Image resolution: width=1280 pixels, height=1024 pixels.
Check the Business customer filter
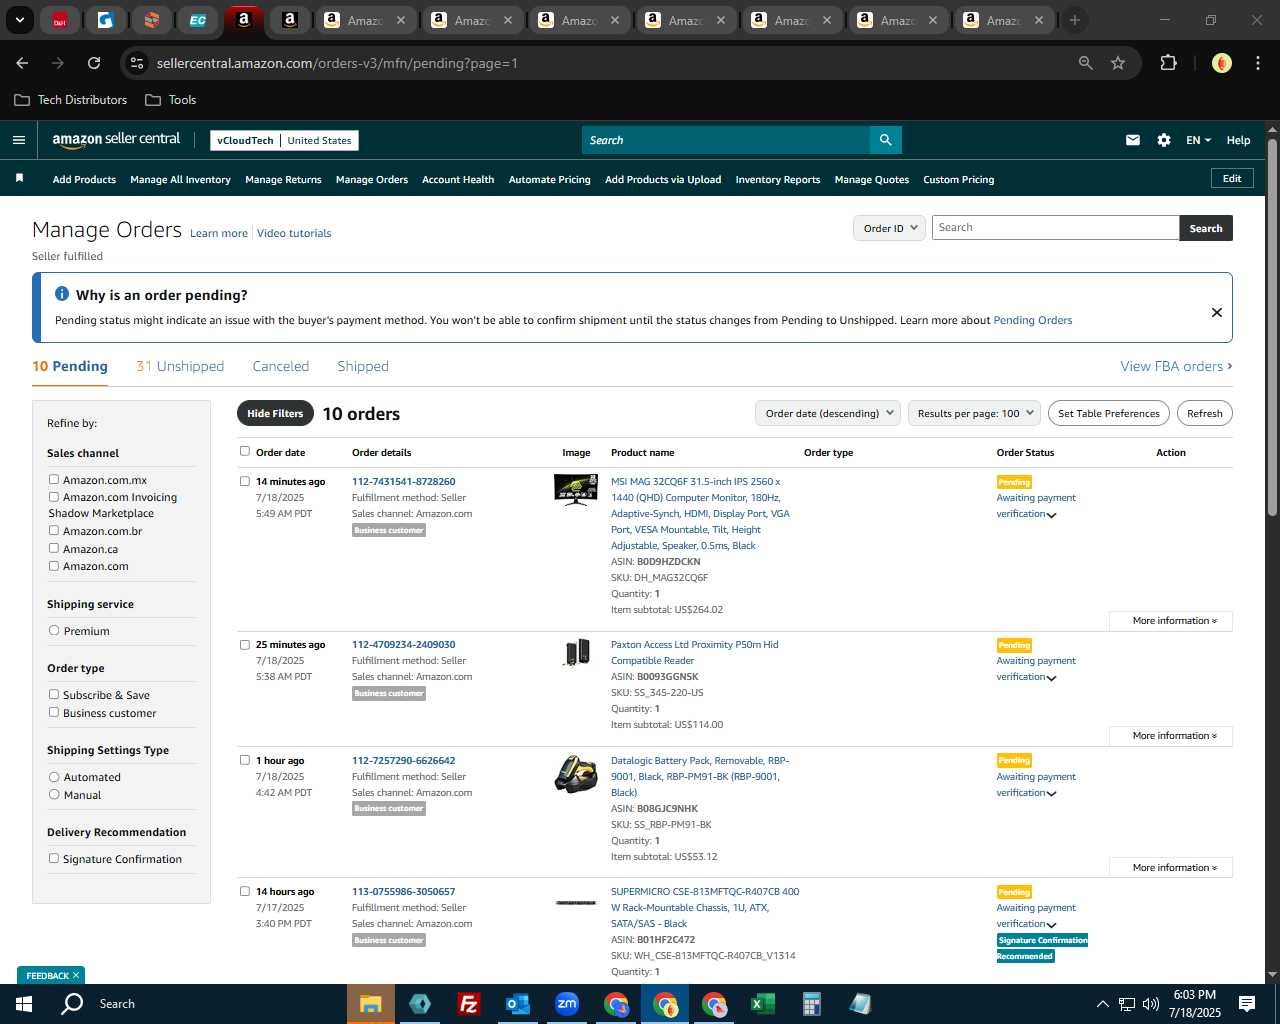(x=54, y=712)
